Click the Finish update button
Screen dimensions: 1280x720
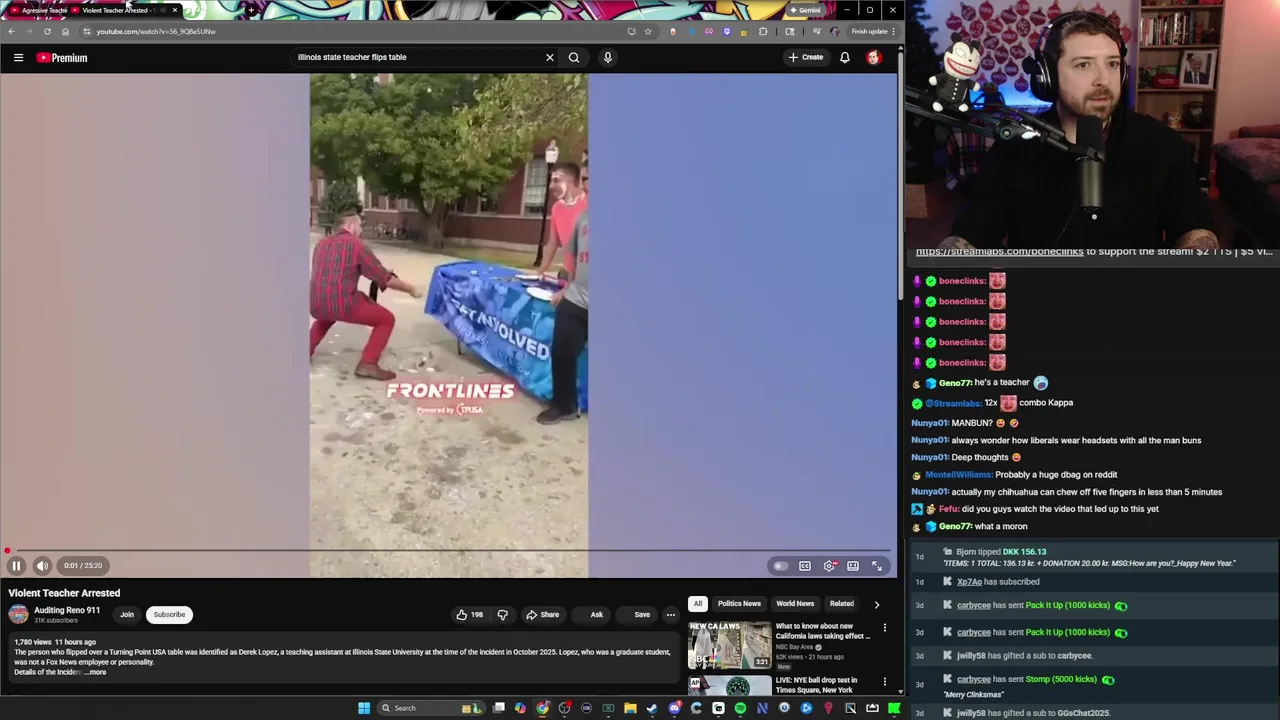[x=873, y=31]
